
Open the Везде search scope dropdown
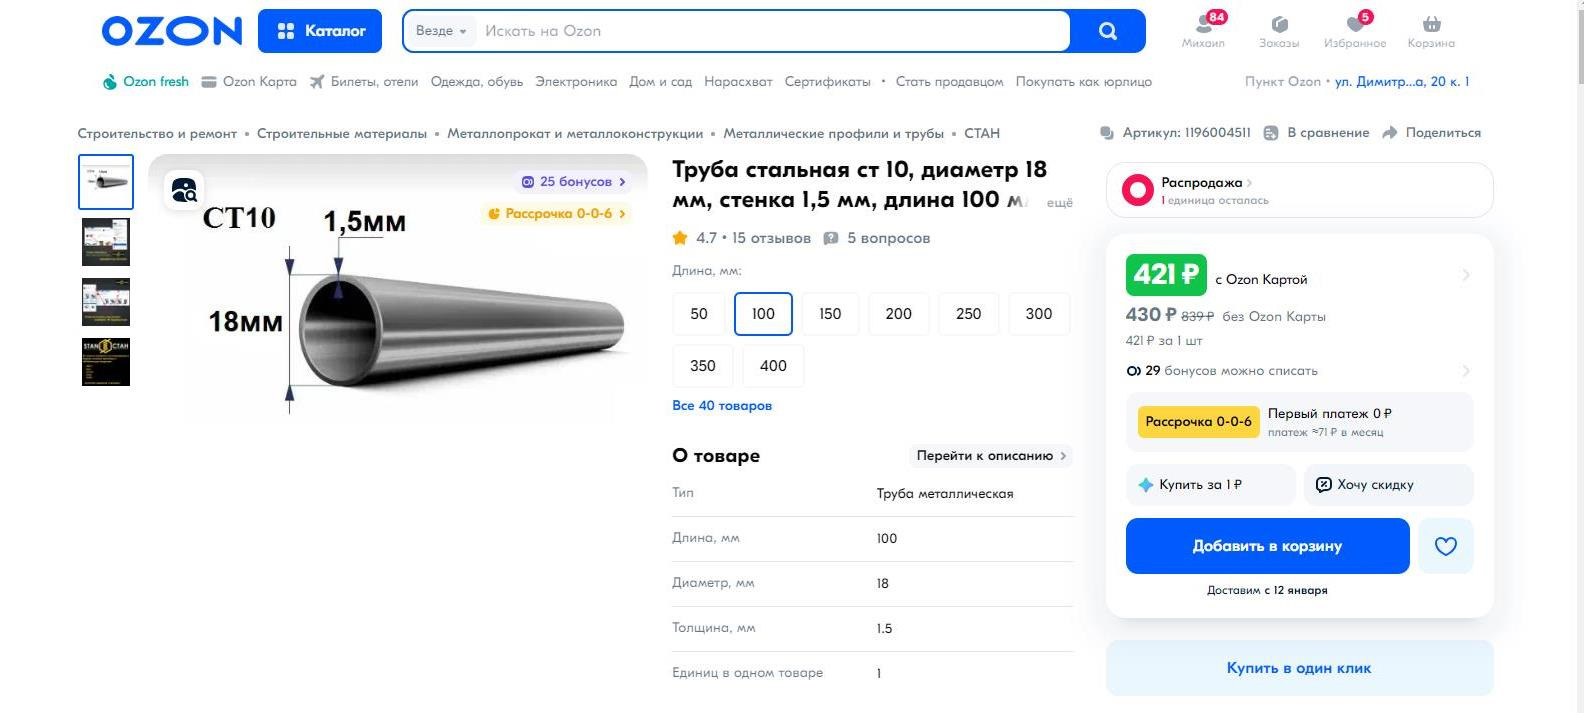[441, 31]
